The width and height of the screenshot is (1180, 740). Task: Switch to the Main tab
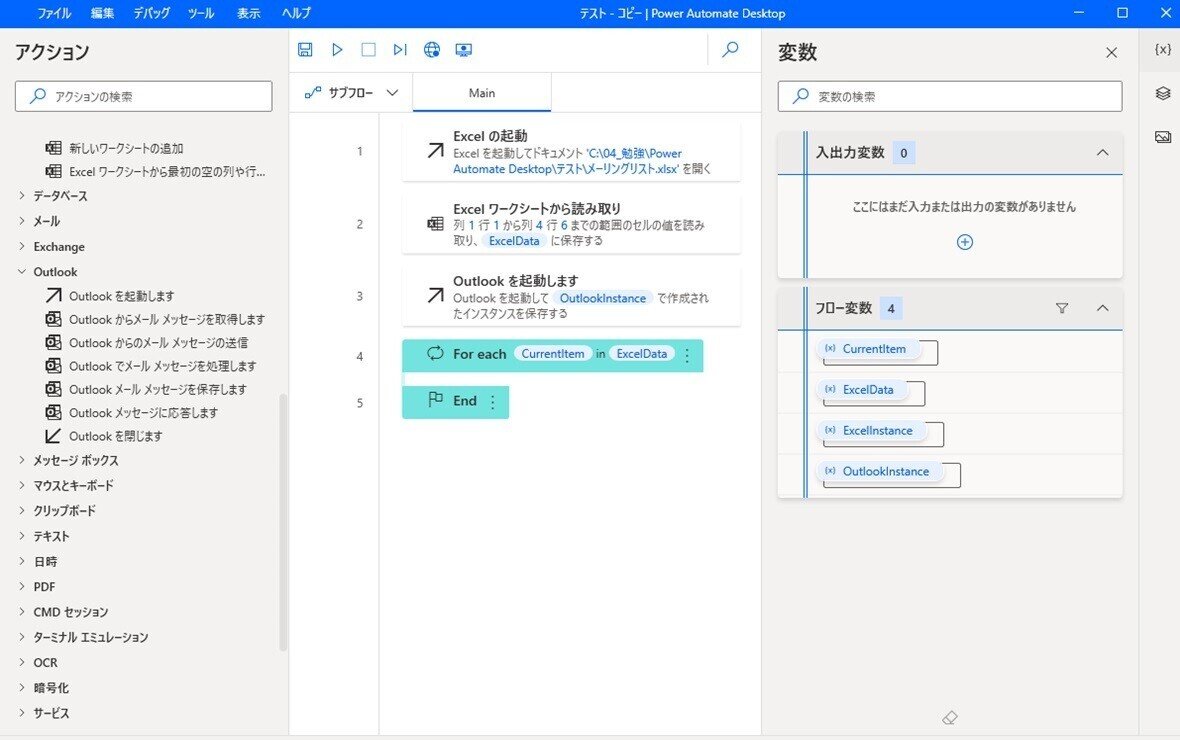(x=482, y=93)
